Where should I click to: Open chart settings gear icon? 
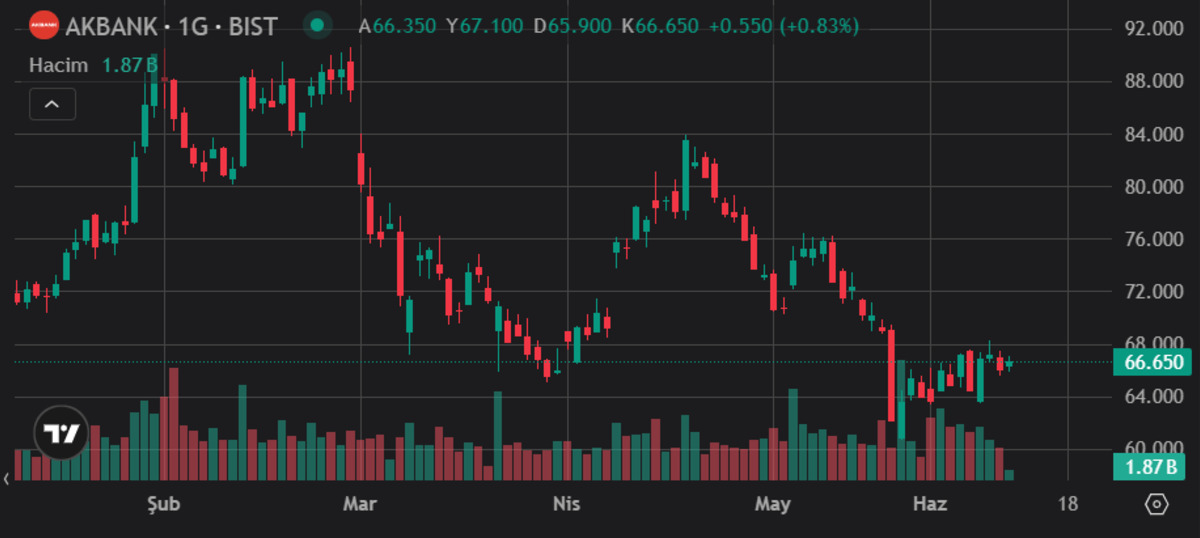[1157, 504]
